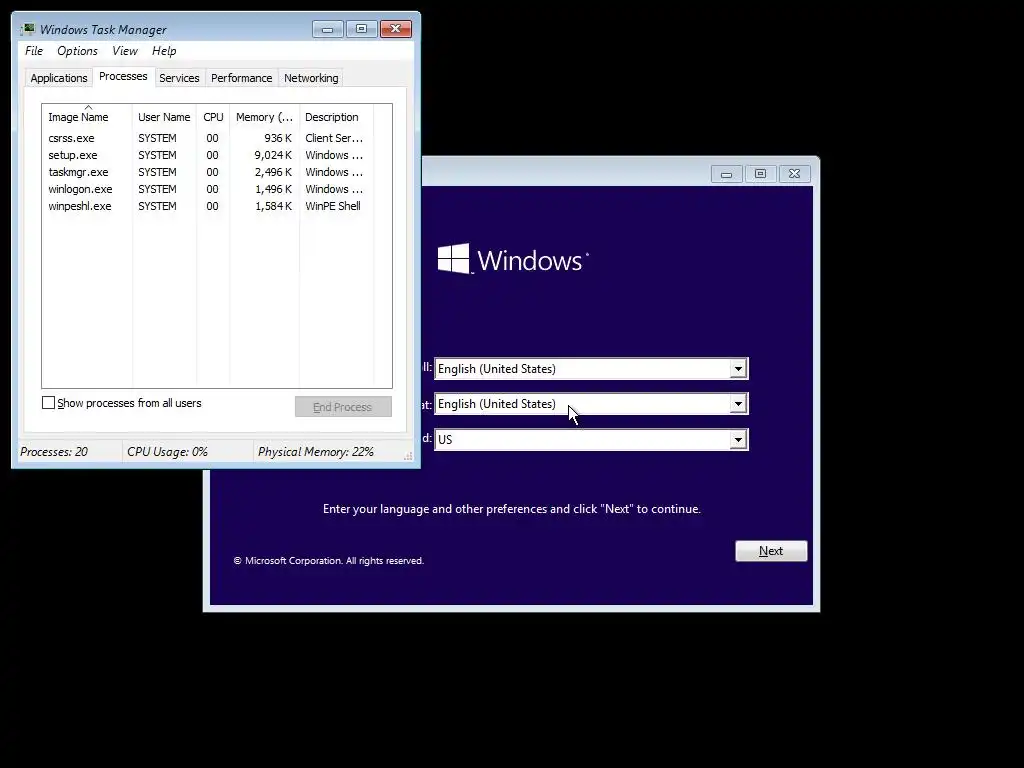Grab the Task Manager resize grip
Image resolution: width=1024 pixels, height=768 pixels.
coord(408,456)
